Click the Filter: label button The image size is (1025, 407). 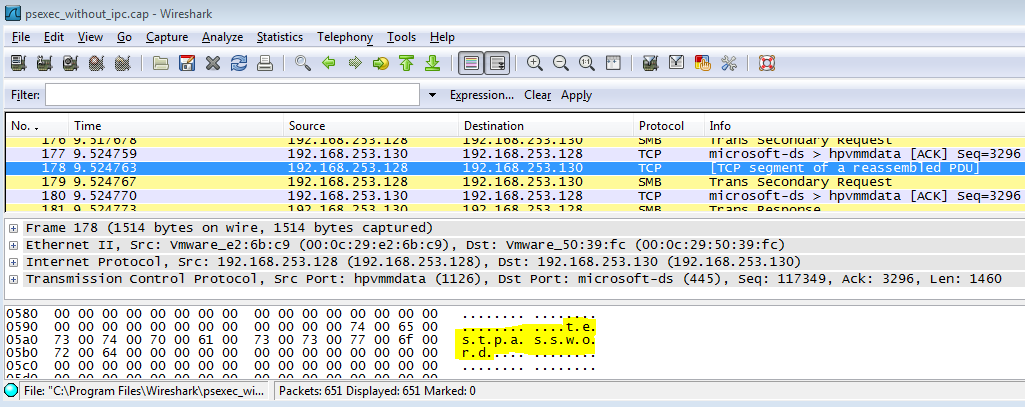[x=25, y=95]
